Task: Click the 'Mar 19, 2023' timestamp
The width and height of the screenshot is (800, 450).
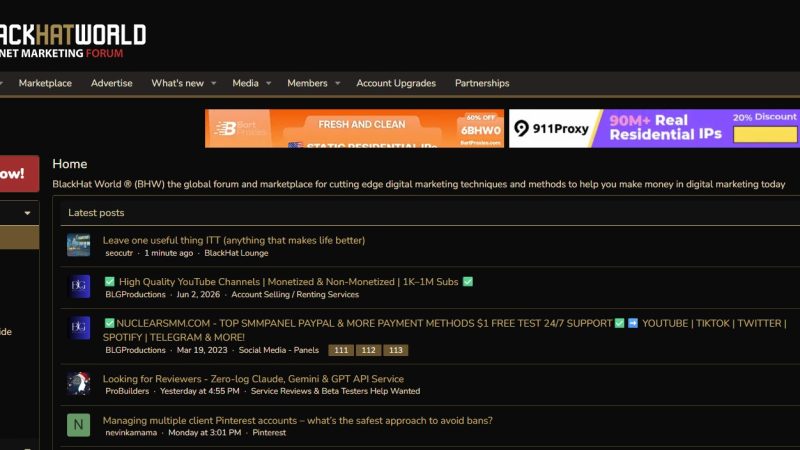Action: (202, 350)
